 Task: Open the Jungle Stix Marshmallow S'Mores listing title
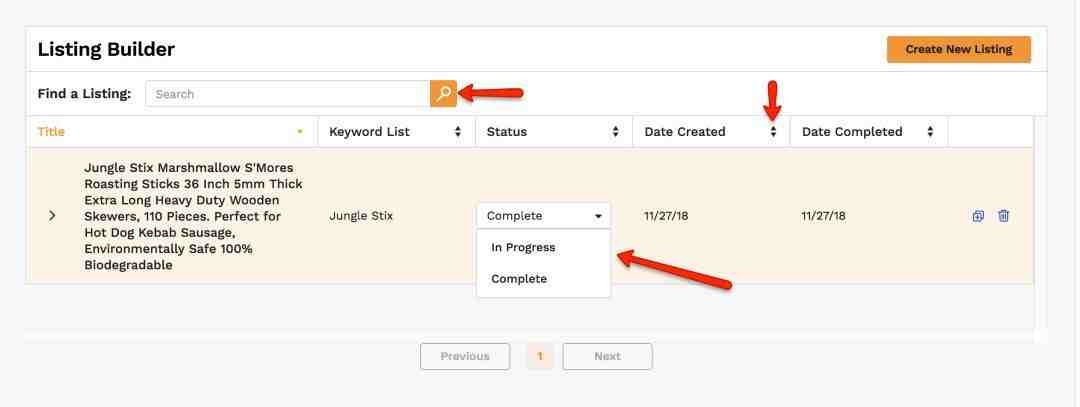click(192, 216)
